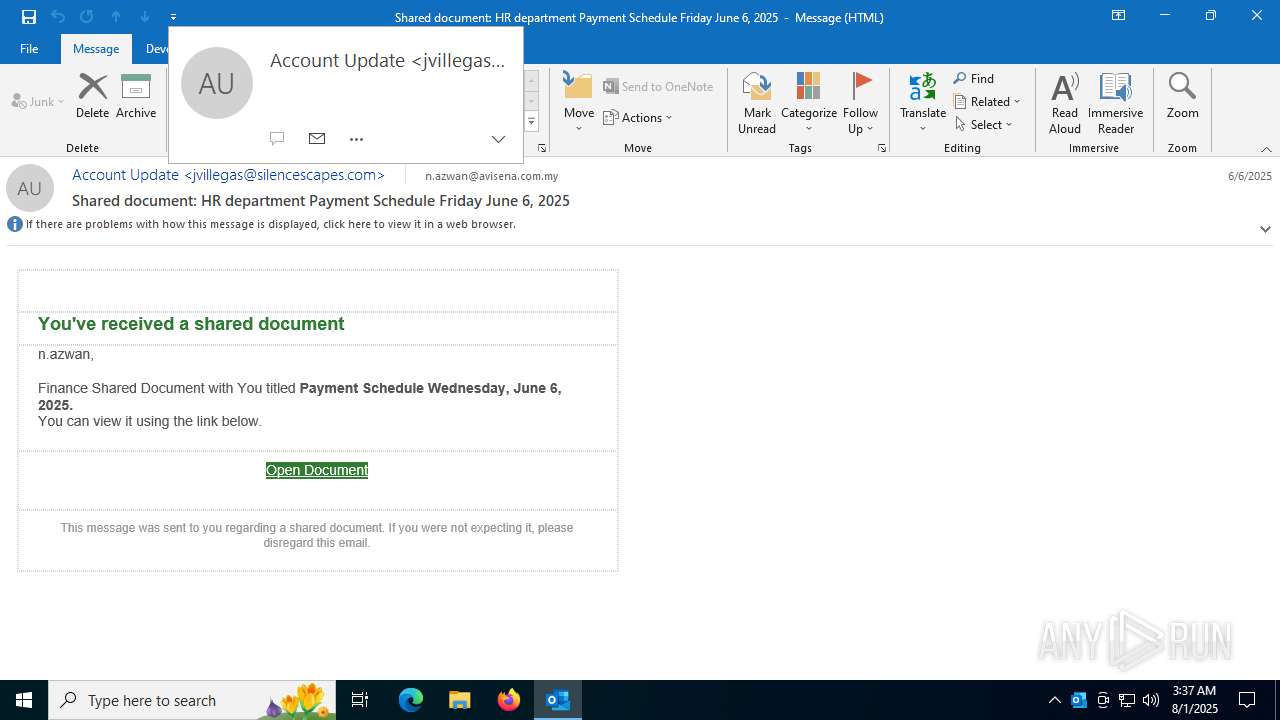Click the taskbar search box

(x=194, y=700)
